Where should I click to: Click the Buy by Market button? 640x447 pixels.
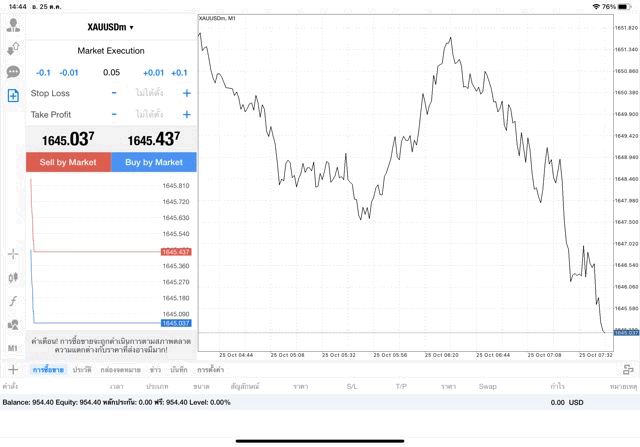pos(154,162)
